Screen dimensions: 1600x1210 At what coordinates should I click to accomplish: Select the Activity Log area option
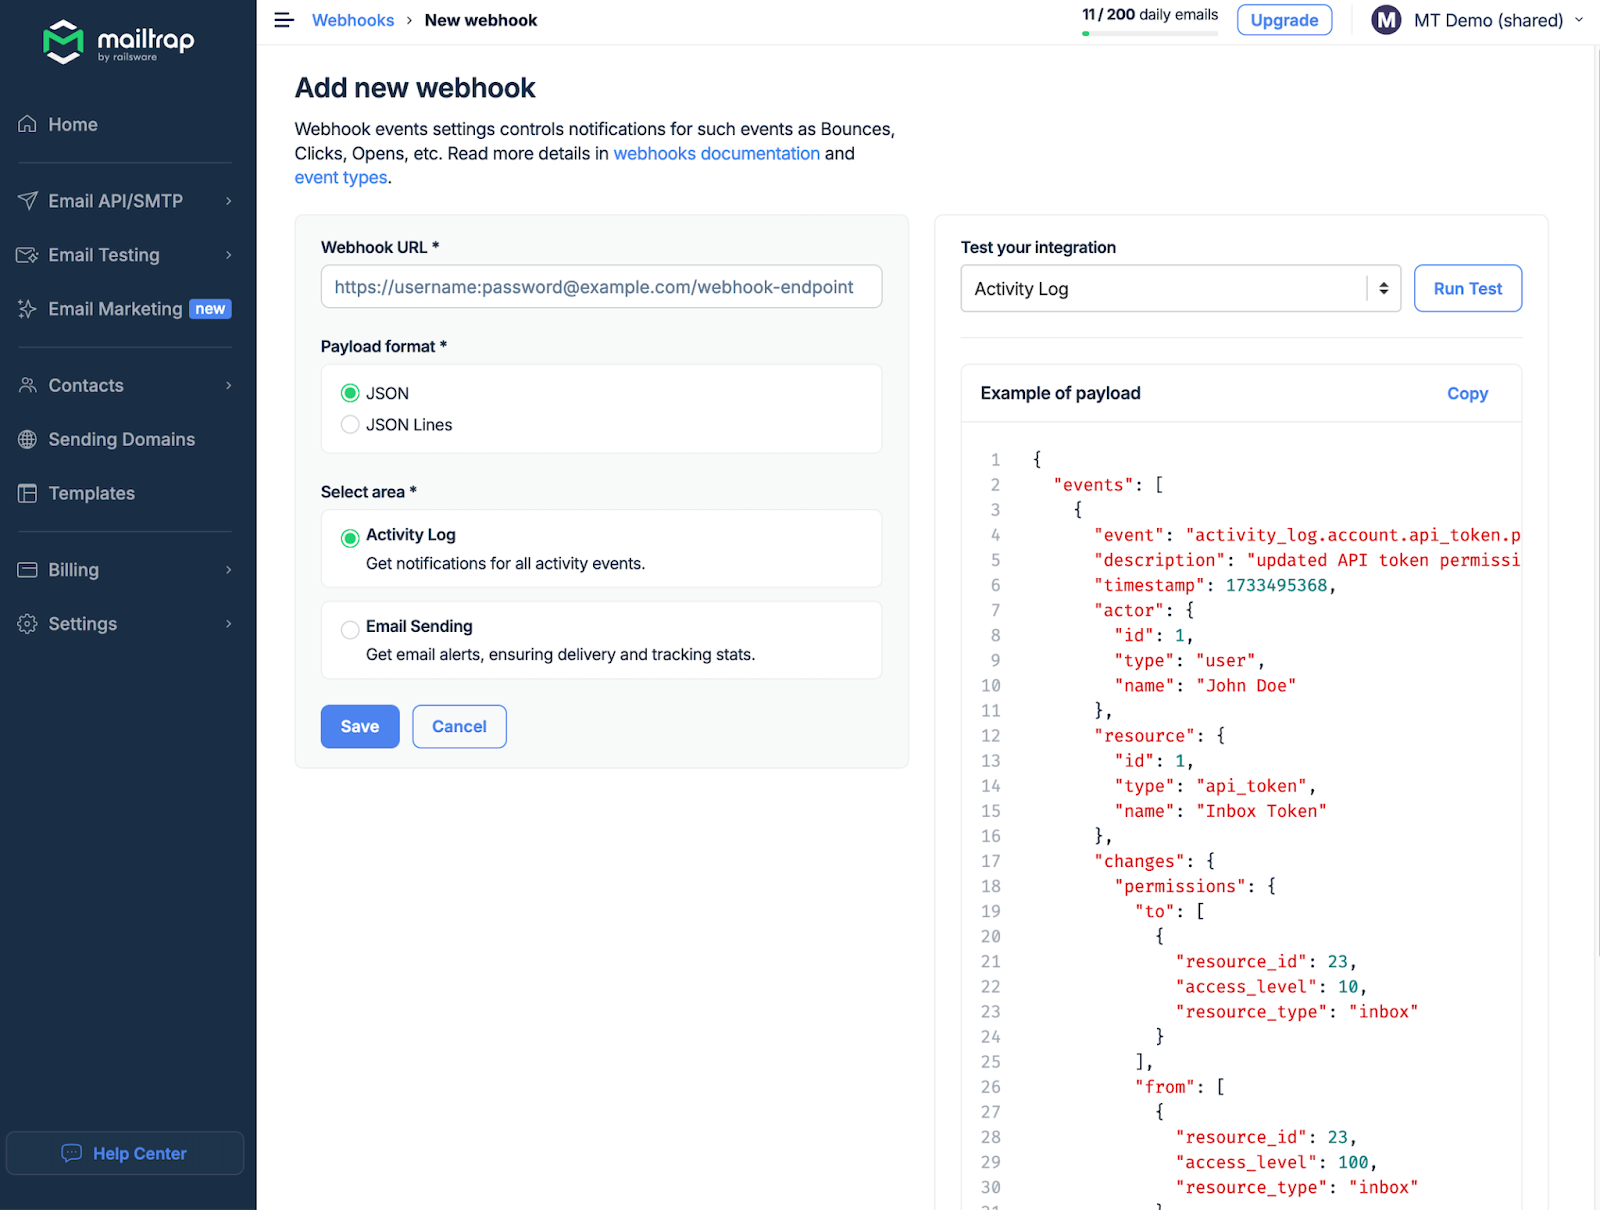pos(350,537)
